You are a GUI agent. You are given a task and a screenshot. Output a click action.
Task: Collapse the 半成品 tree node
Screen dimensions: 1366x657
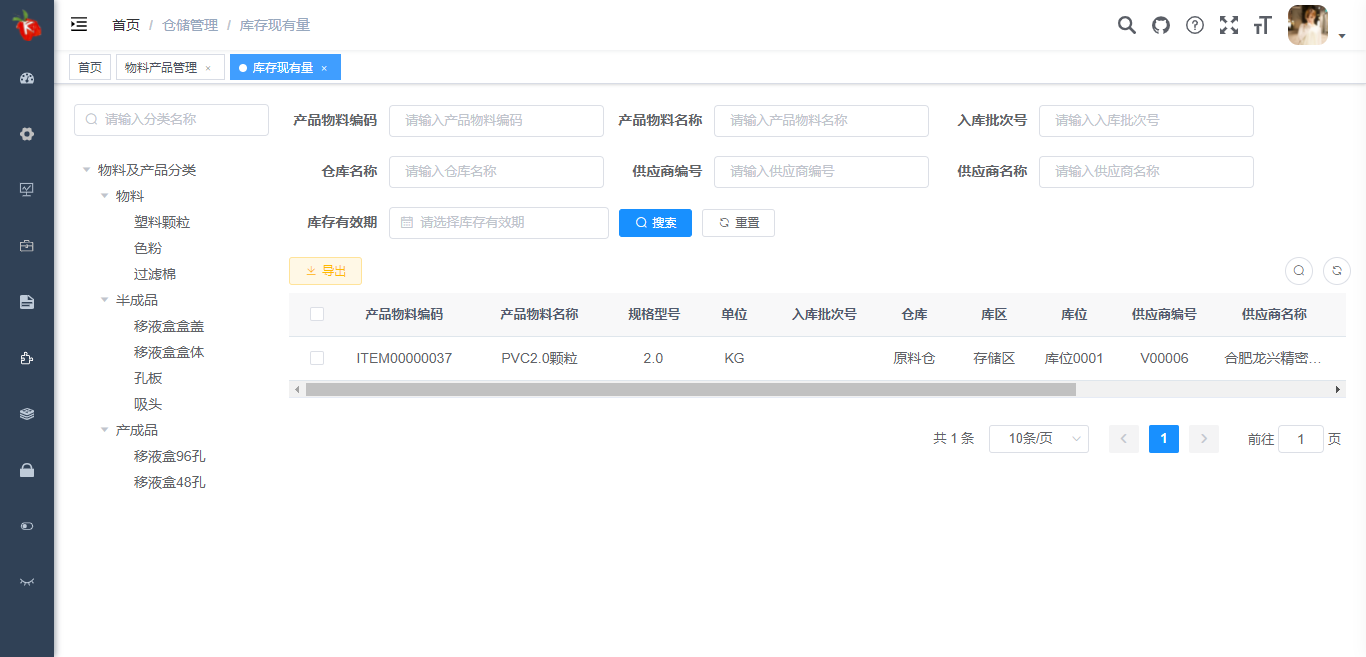pyautogui.click(x=105, y=300)
